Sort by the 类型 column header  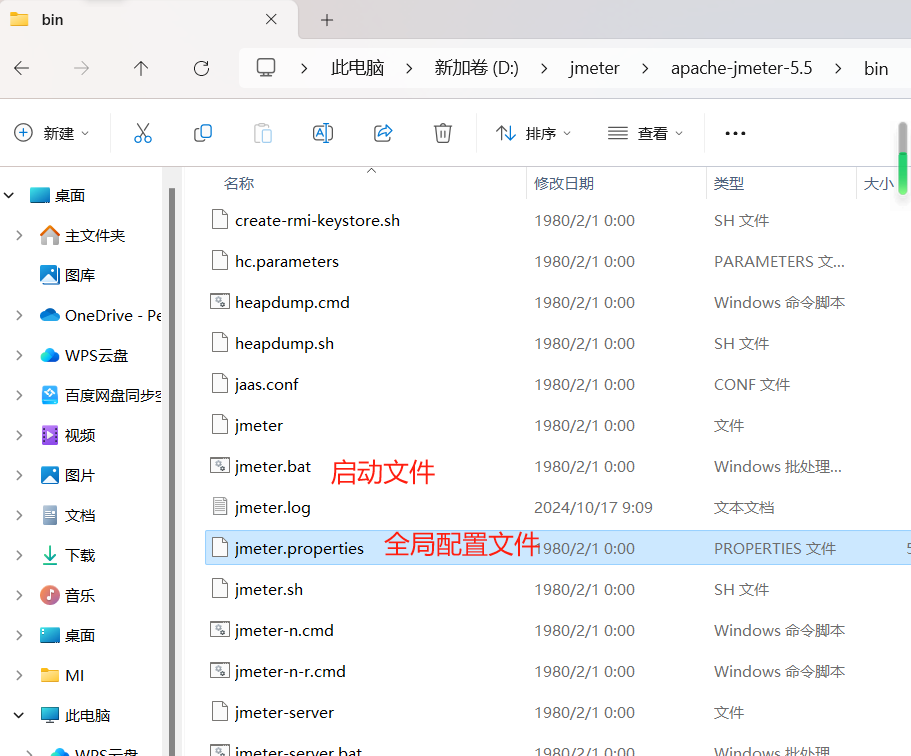pos(729,184)
